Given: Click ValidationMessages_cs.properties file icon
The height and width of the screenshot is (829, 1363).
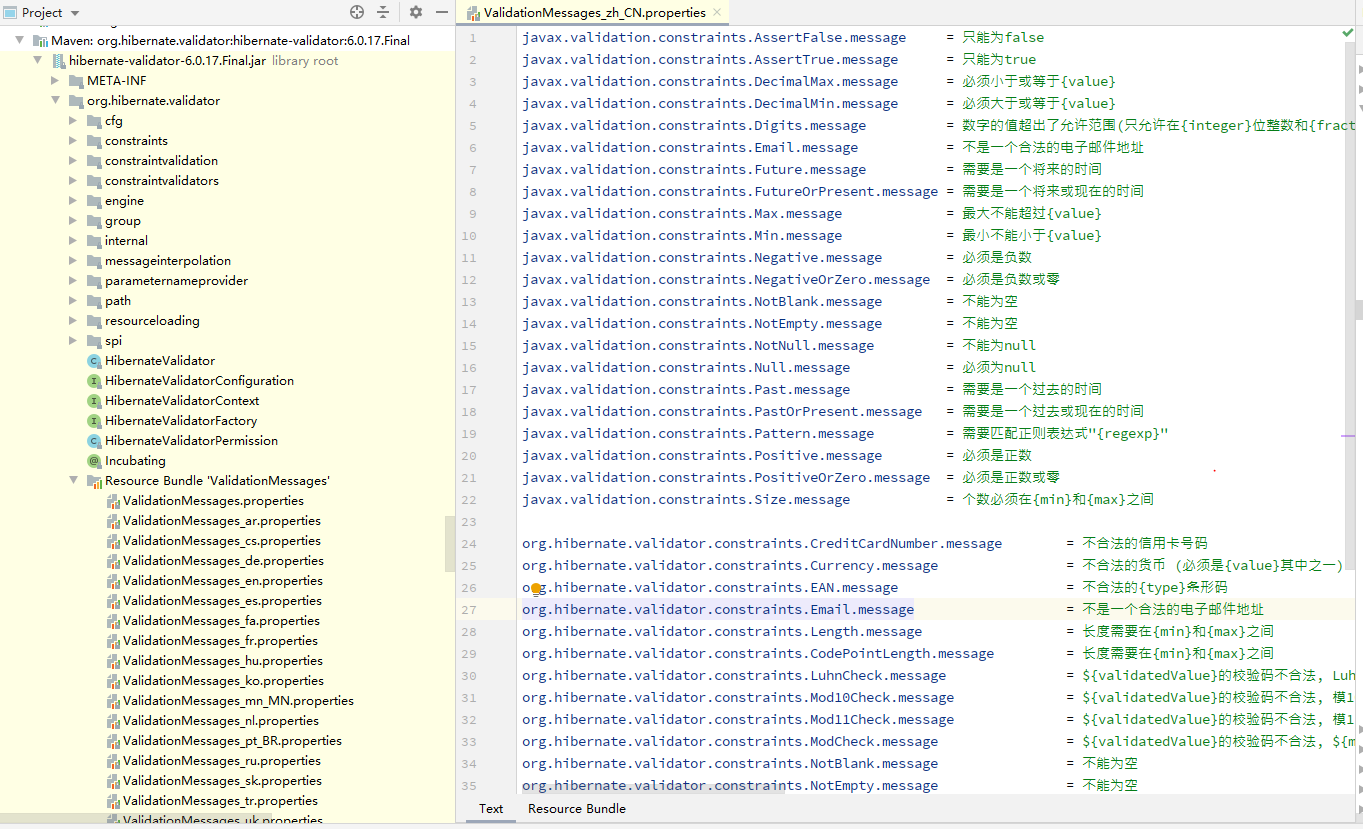Looking at the screenshot, I should click(112, 541).
